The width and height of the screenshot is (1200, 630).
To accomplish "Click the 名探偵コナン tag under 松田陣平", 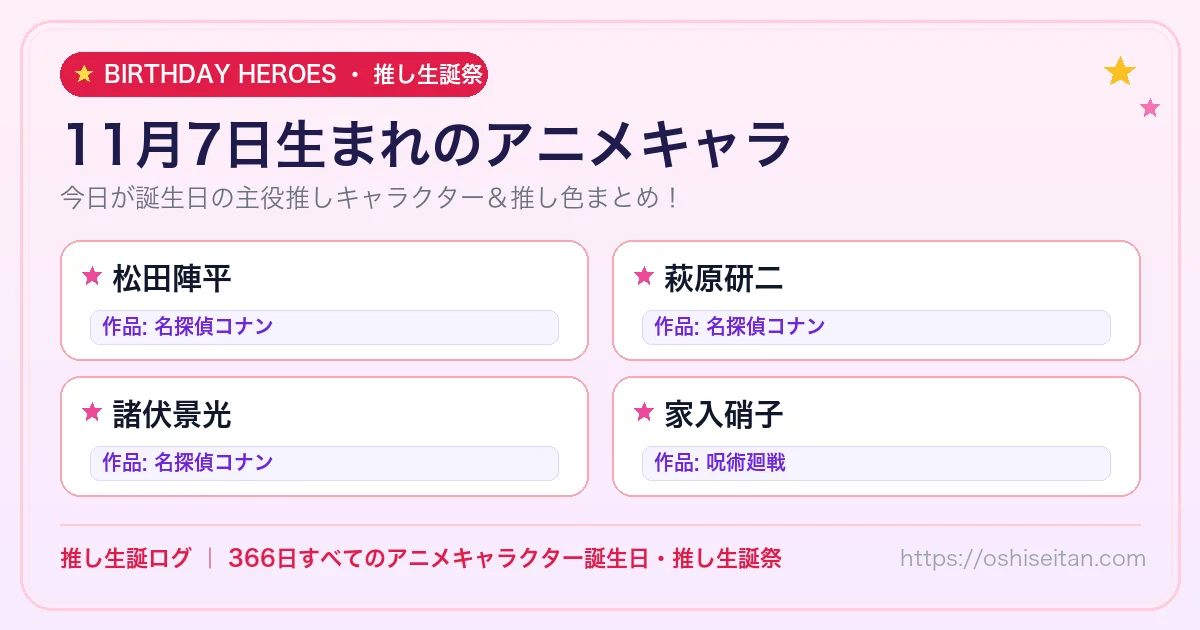I will [324, 327].
